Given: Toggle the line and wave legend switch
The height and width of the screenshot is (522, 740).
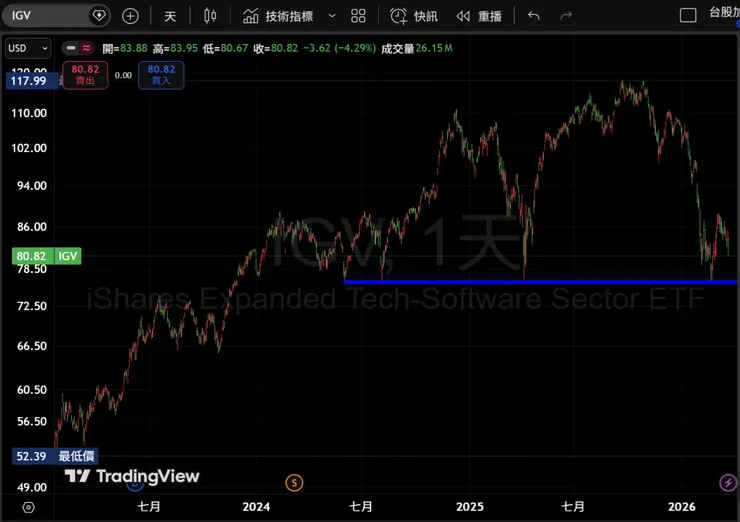Looking at the screenshot, I should pyautogui.click(x=78, y=48).
